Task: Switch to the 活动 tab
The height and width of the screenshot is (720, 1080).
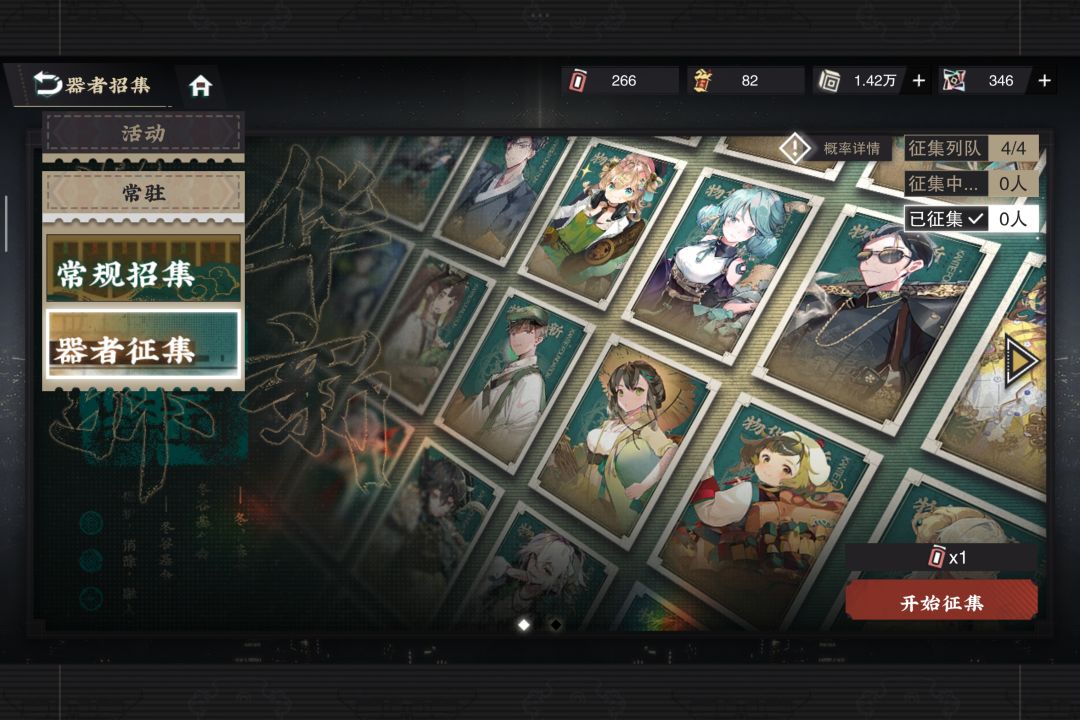Action: tap(143, 133)
